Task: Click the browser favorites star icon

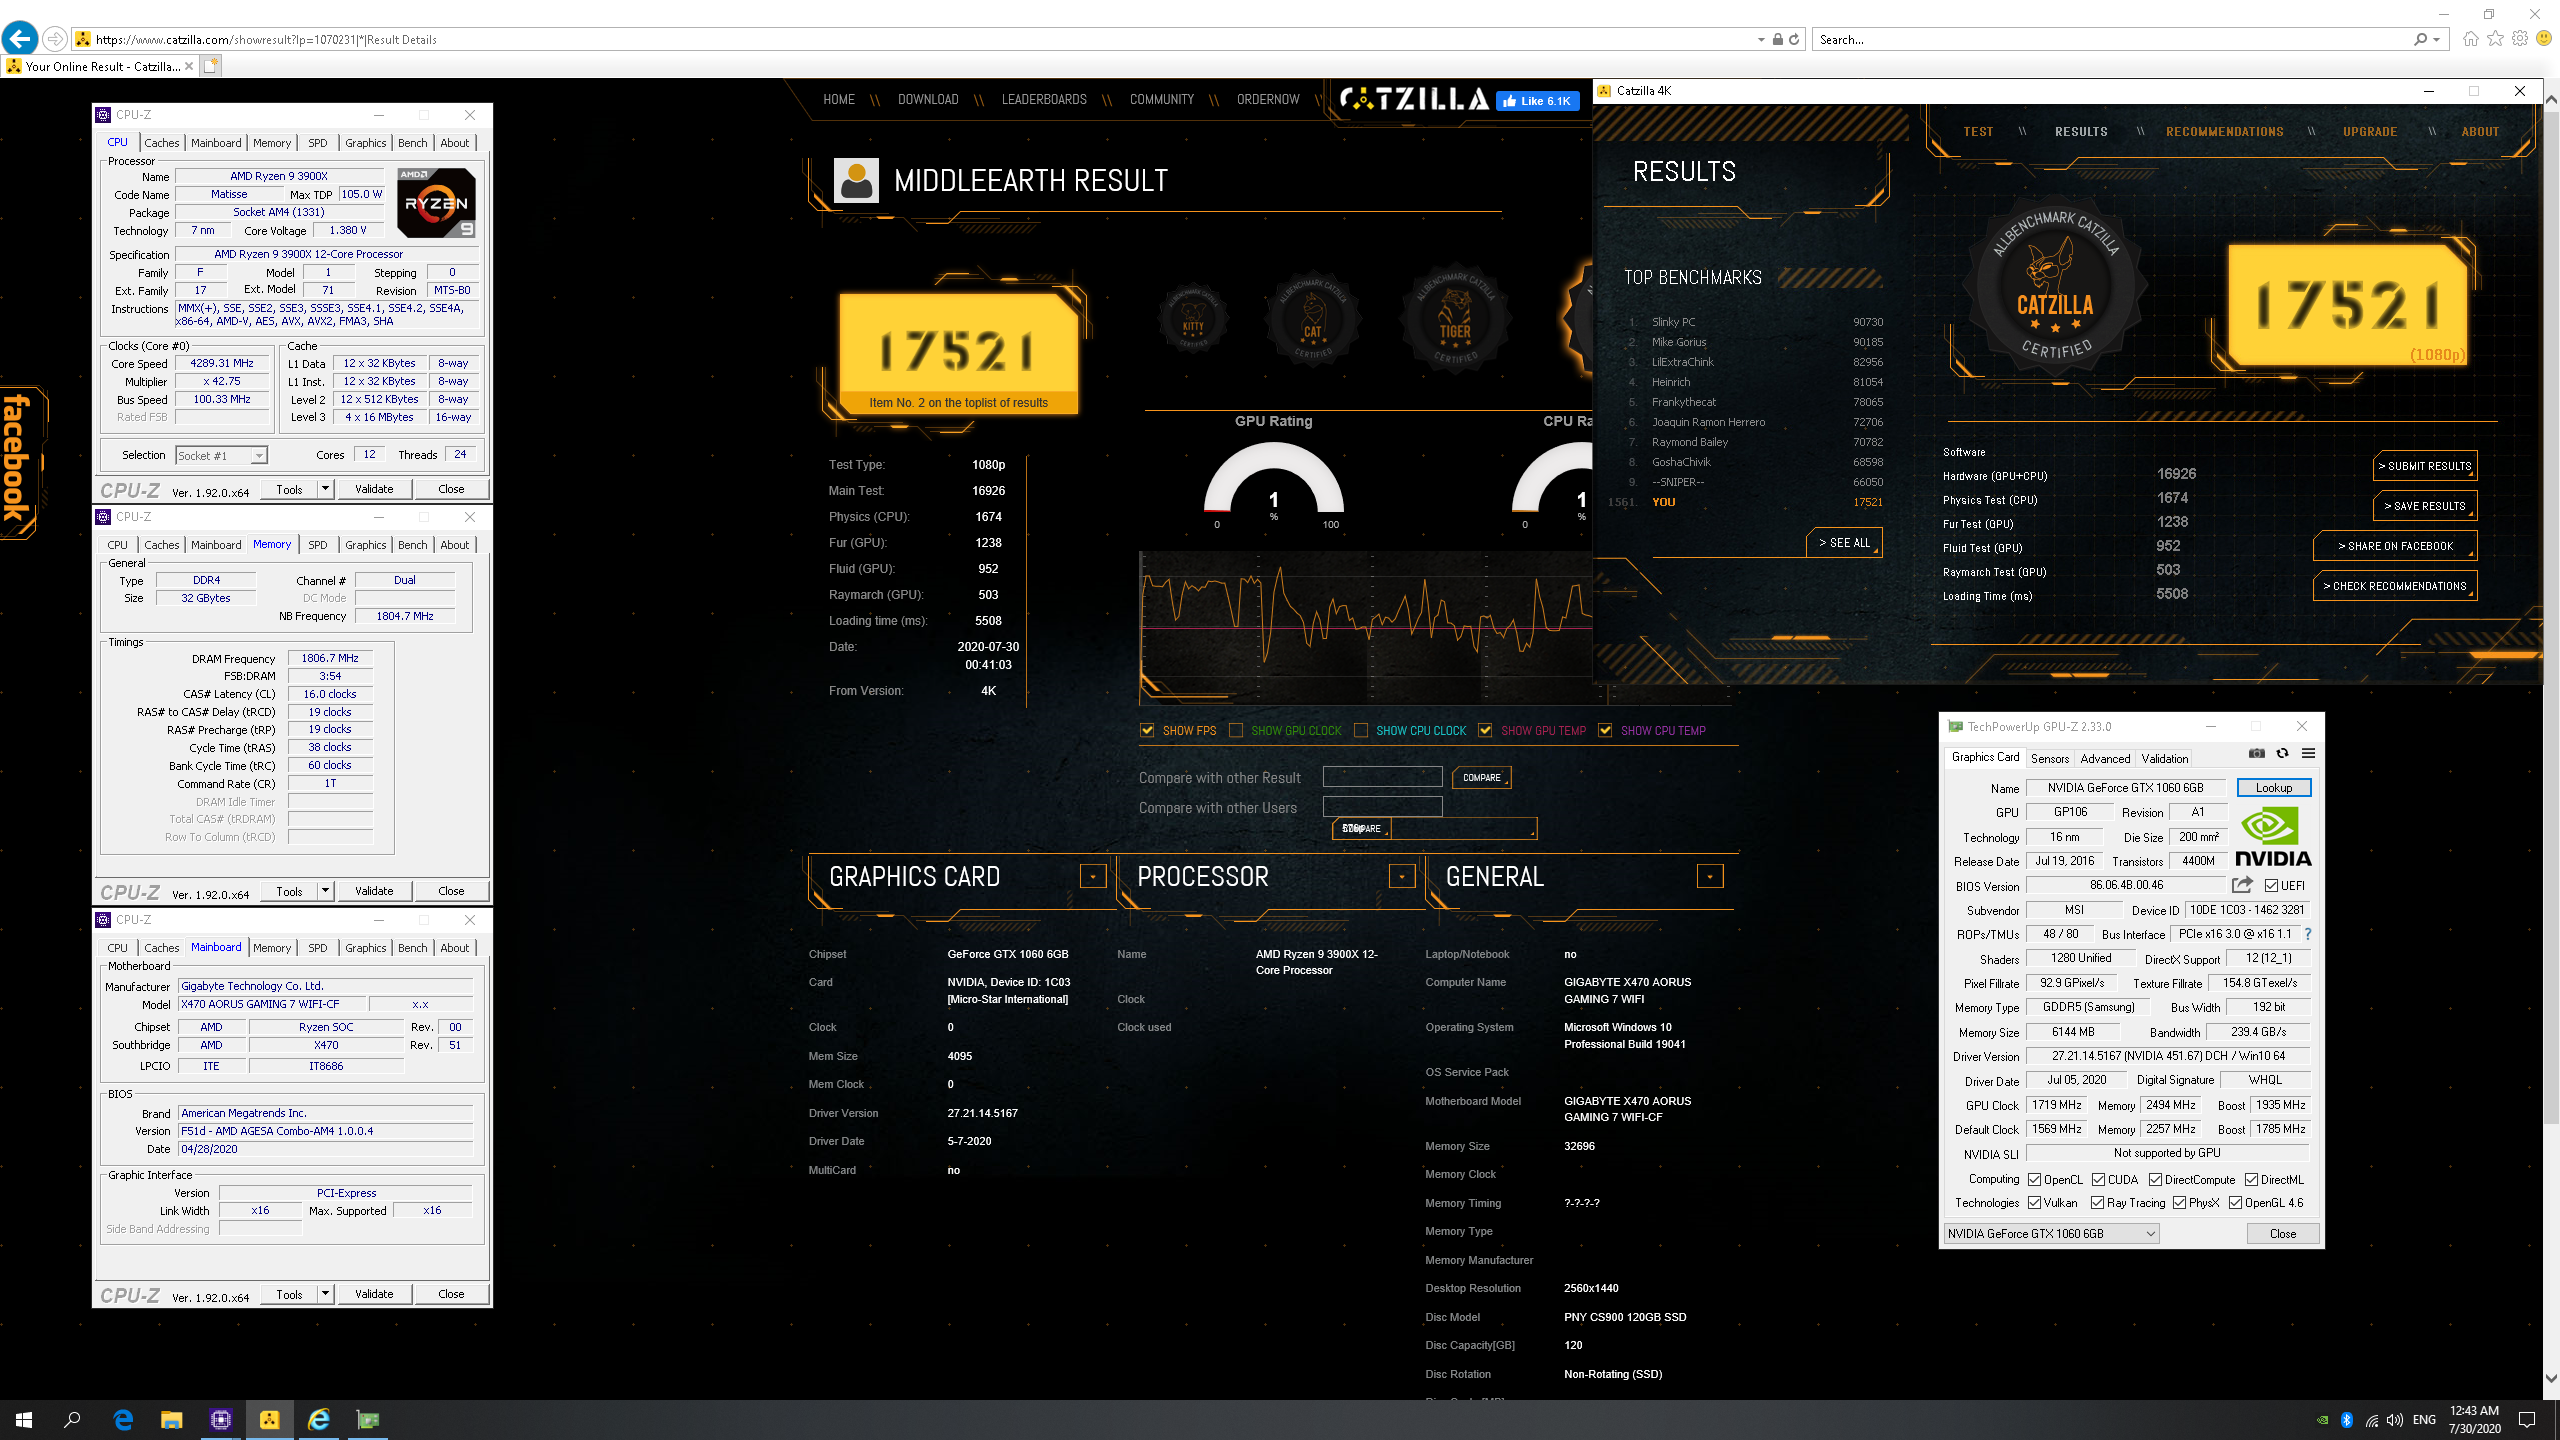Action: pos(2496,39)
